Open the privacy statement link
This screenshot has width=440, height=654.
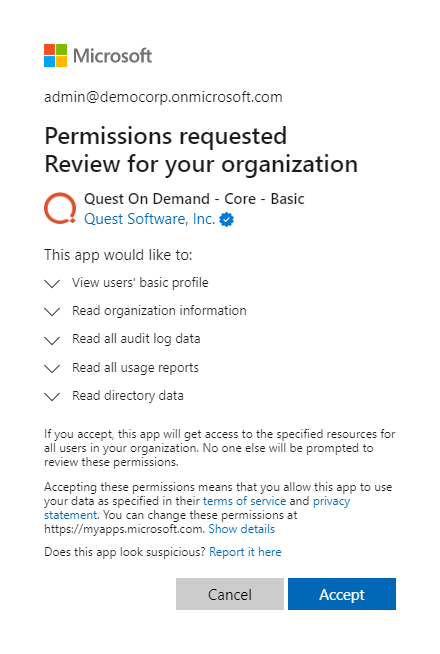[x=197, y=508]
